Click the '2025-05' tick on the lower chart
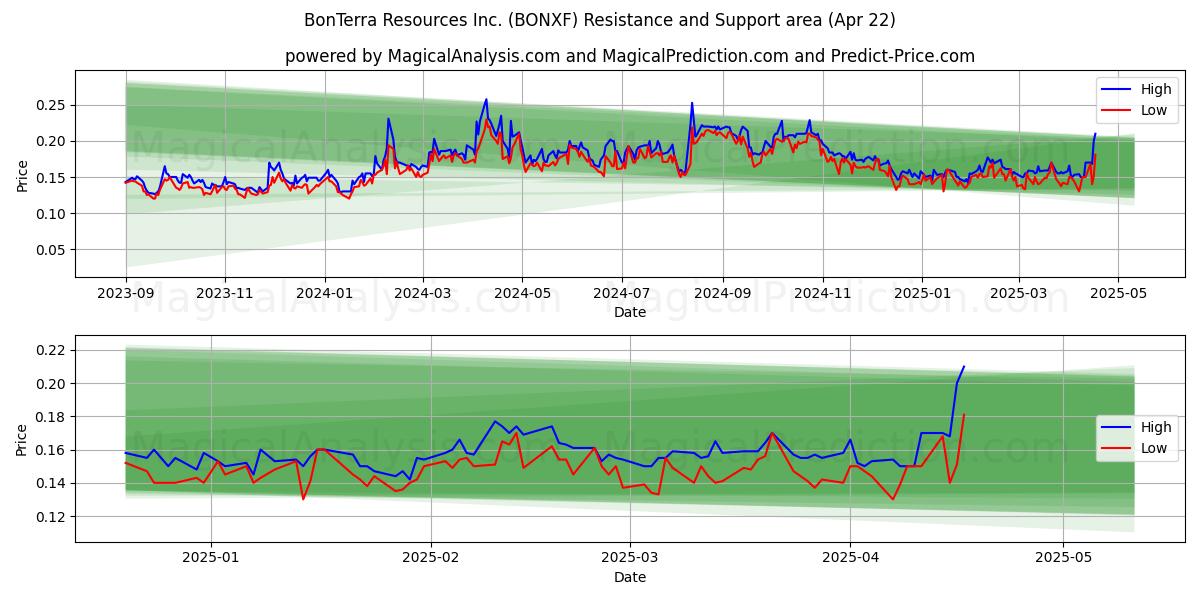Viewport: 1200px width, 600px height. coord(1064,559)
